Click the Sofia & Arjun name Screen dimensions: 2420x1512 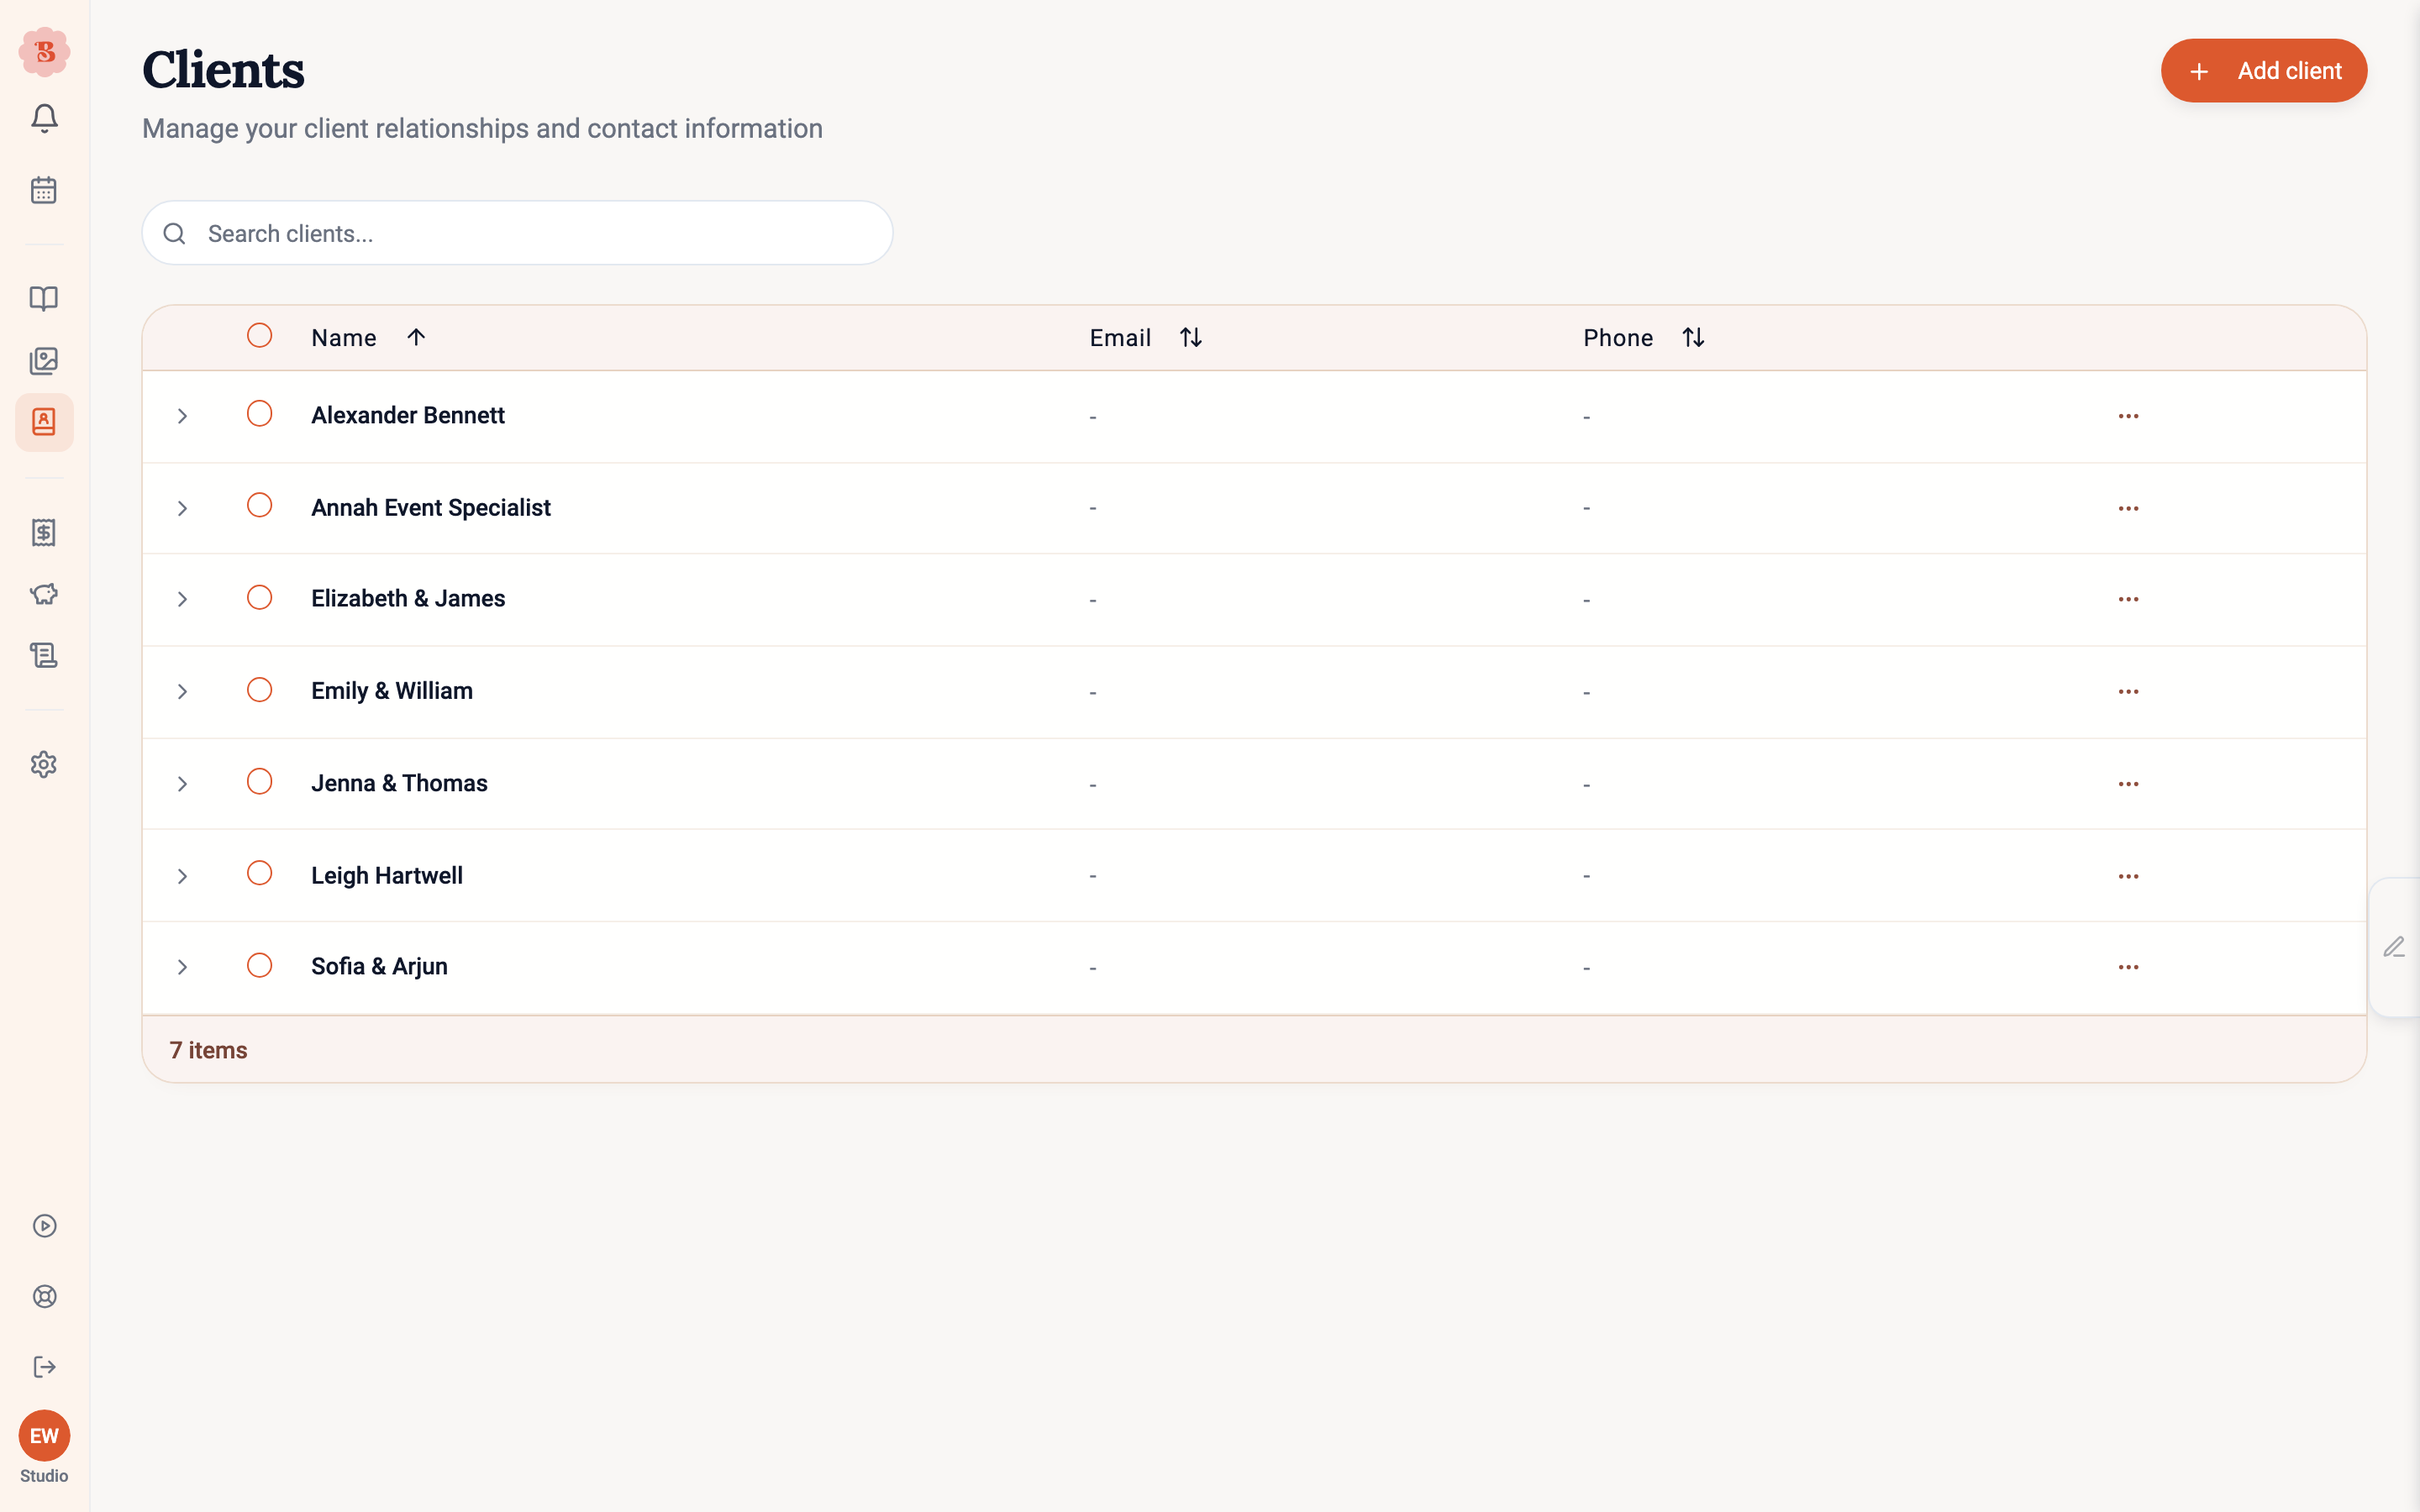pyautogui.click(x=379, y=966)
